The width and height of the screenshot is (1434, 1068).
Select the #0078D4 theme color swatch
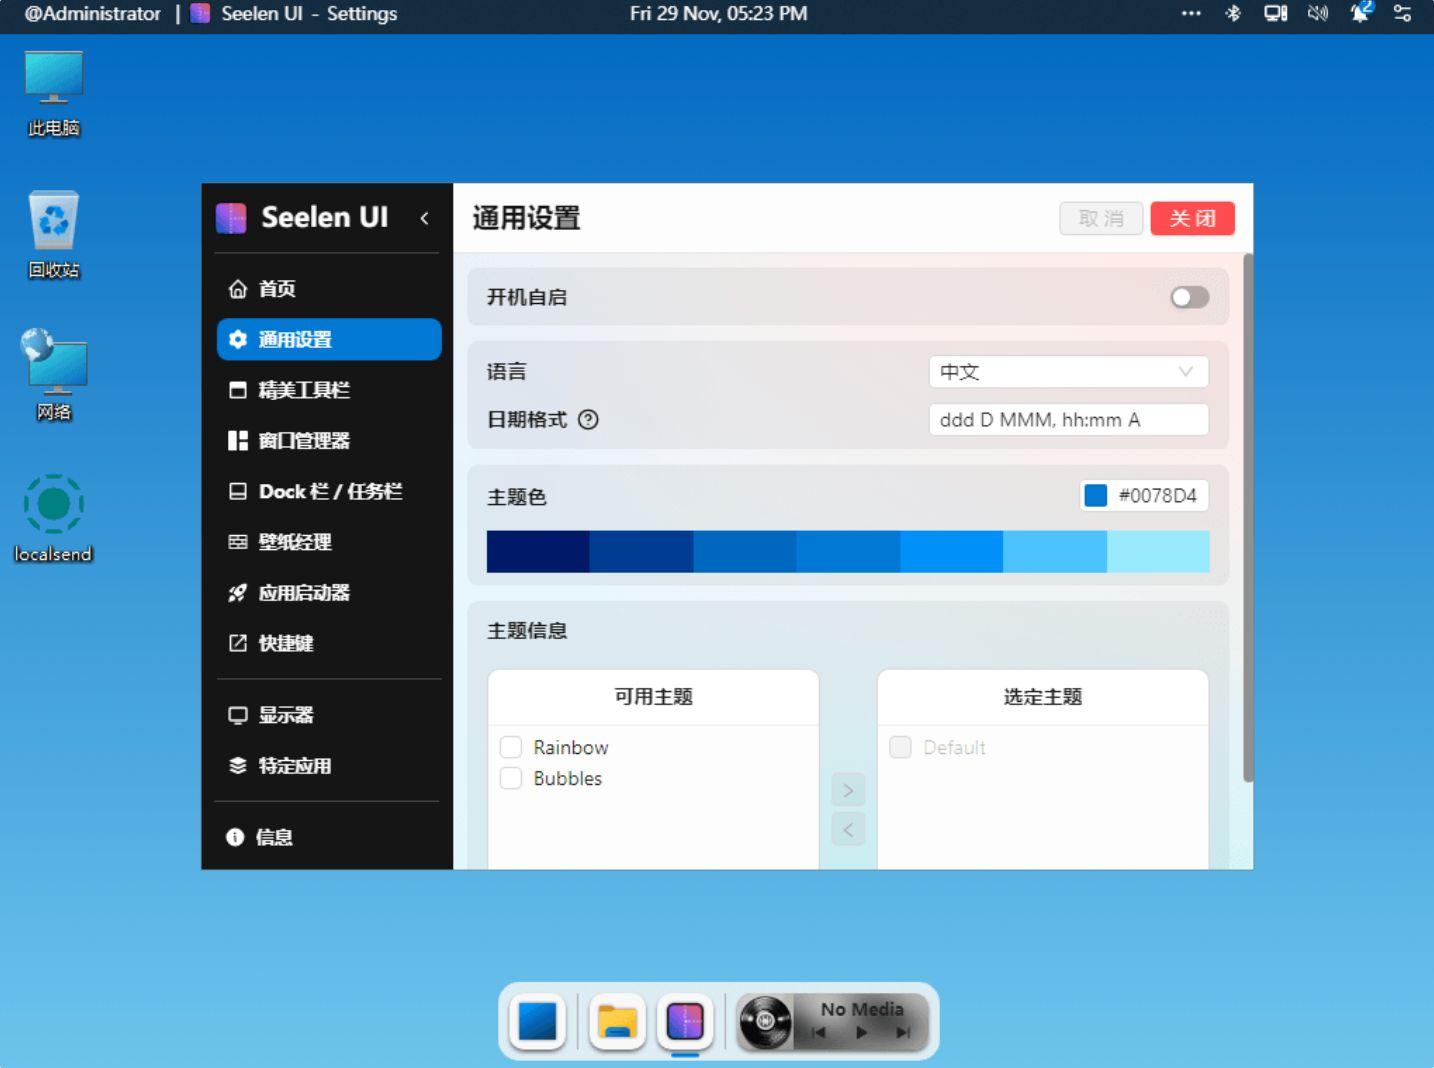1097,495
